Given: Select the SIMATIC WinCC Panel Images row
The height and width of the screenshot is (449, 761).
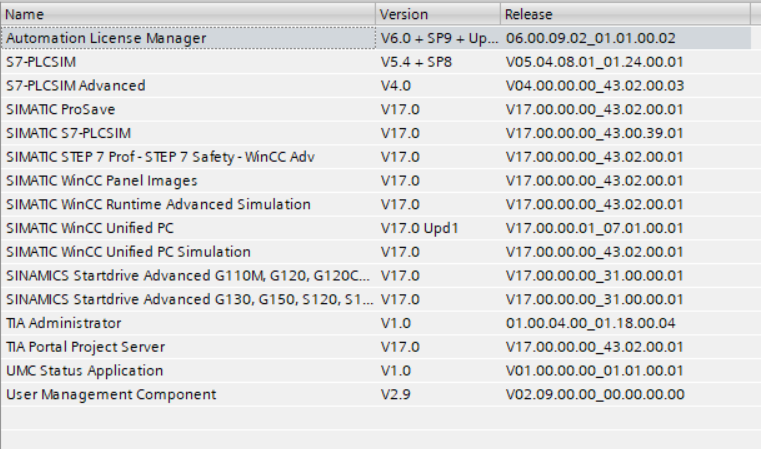Looking at the screenshot, I should (102, 180).
